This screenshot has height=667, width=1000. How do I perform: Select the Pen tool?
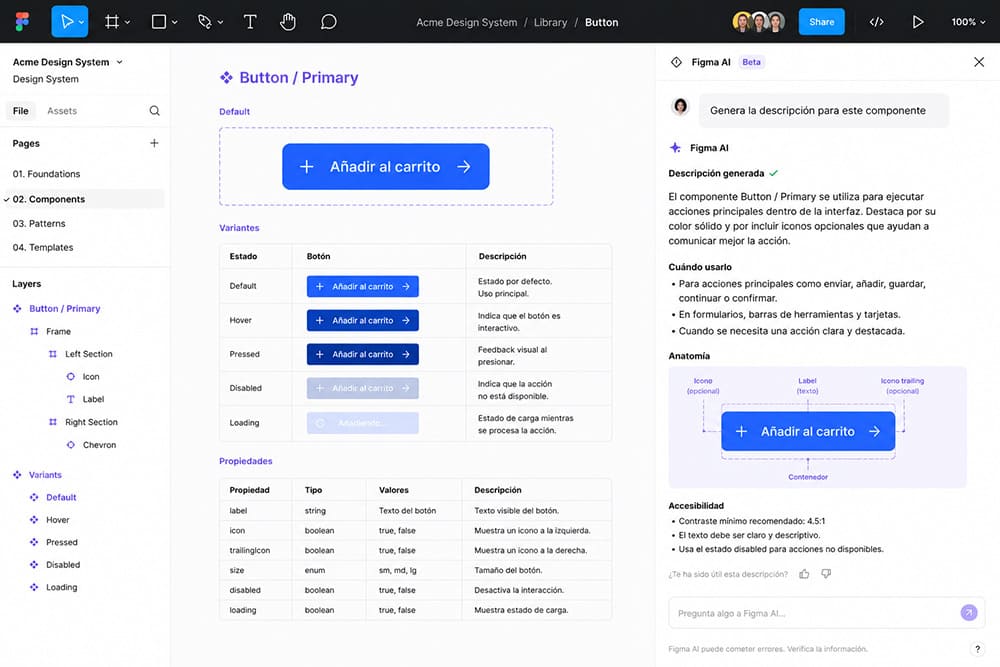[x=205, y=22]
